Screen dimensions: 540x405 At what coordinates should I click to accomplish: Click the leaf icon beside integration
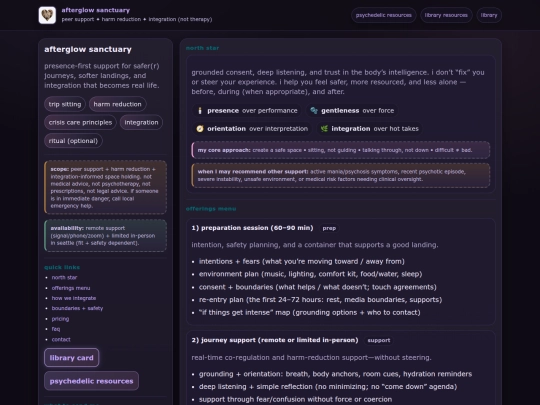click(x=324, y=129)
